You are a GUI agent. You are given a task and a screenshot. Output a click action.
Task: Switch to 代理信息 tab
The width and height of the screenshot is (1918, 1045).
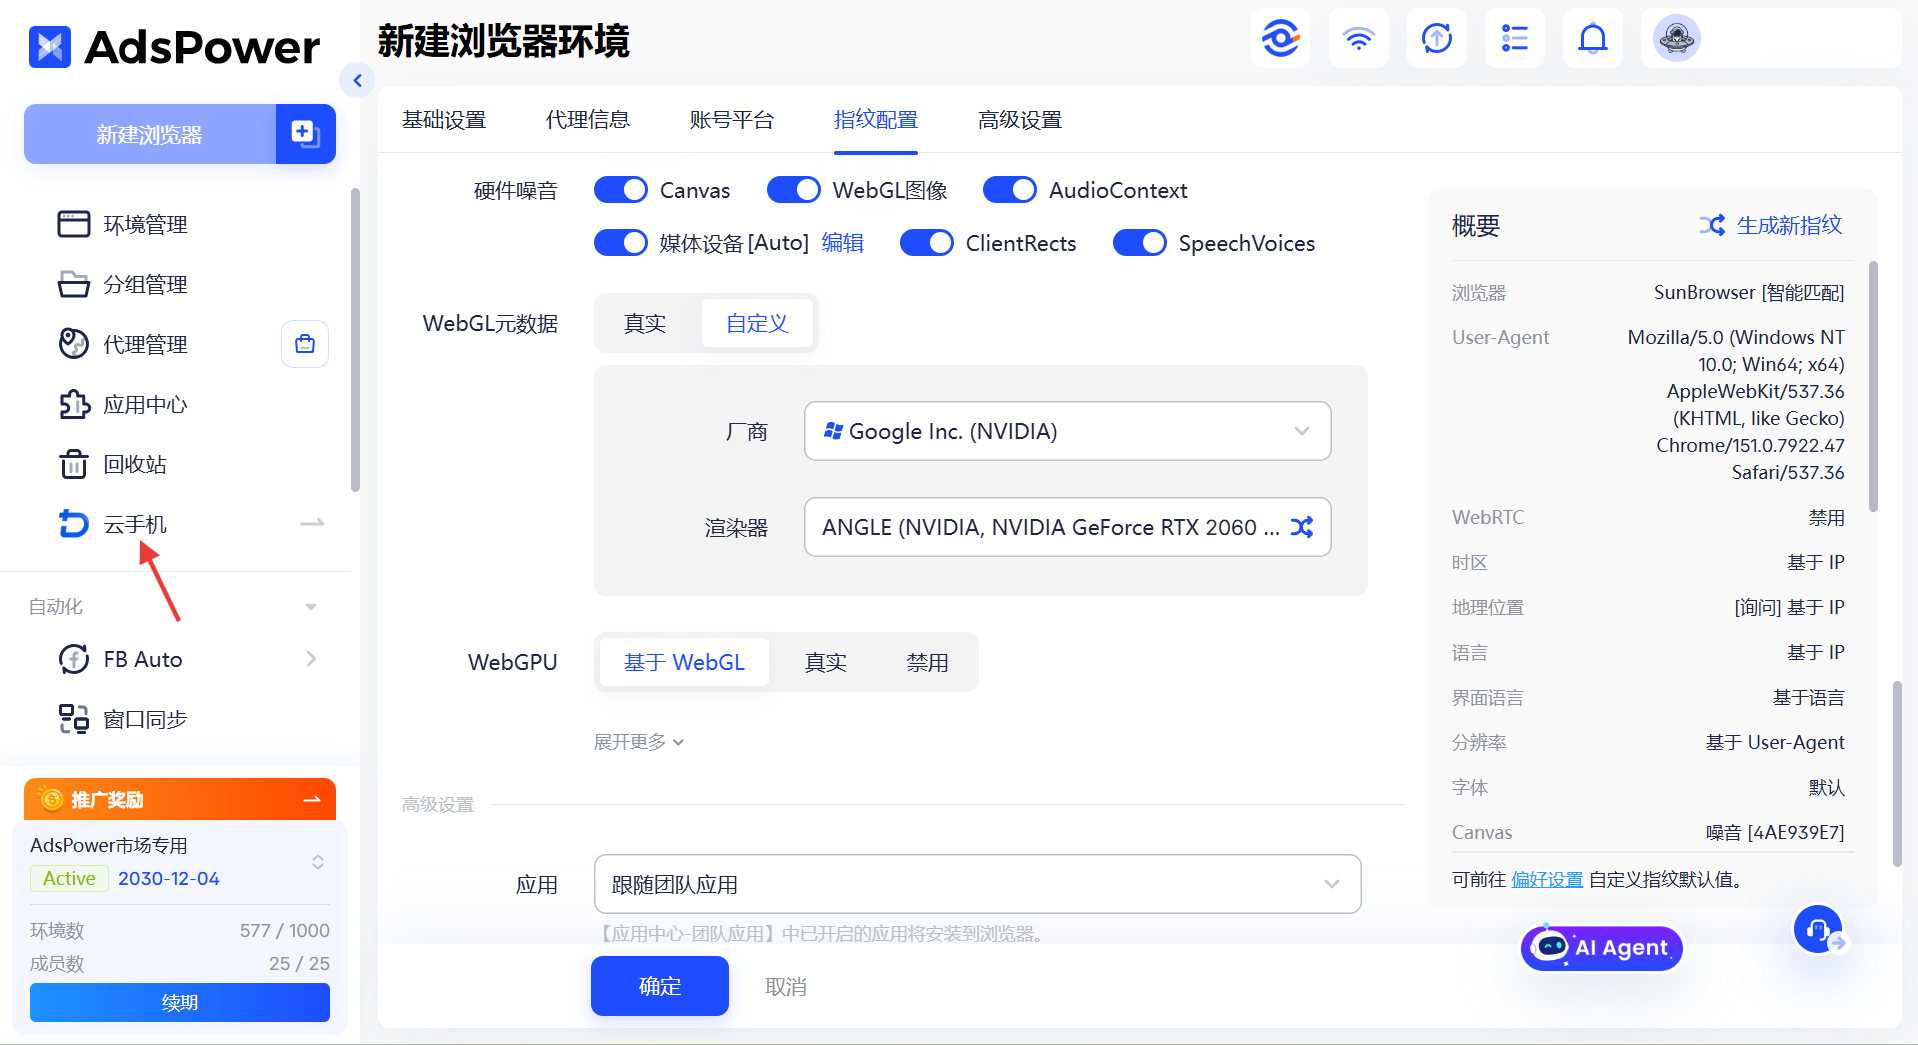click(x=588, y=120)
